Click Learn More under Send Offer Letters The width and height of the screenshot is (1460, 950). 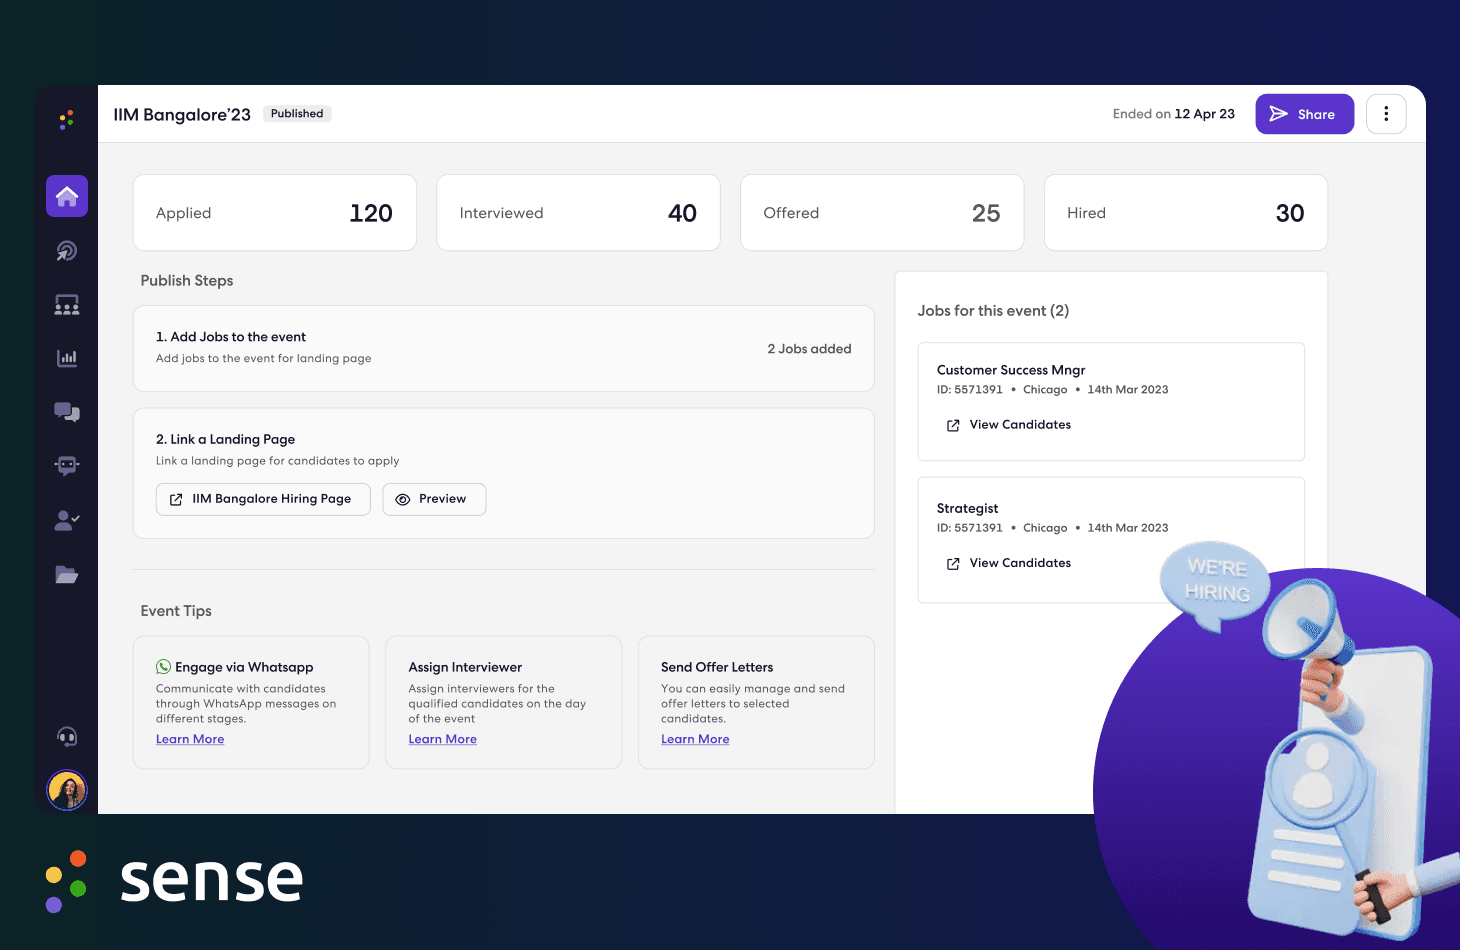pos(695,739)
